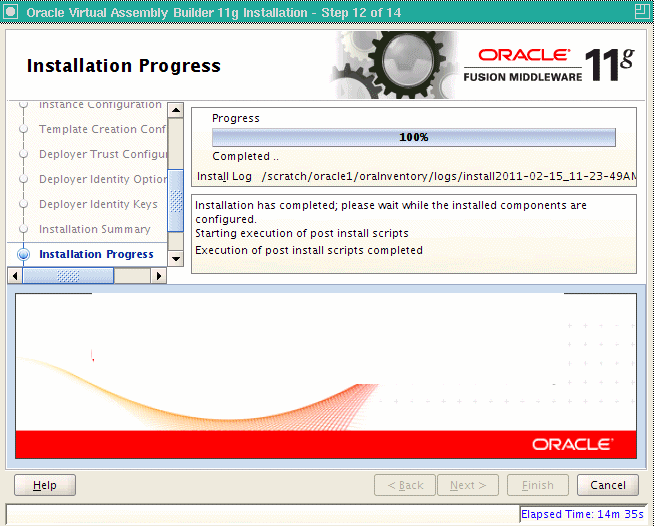The height and width of the screenshot is (526, 654).
Task: Click the vertical scrollbar thumb in step list
Action: [176, 201]
